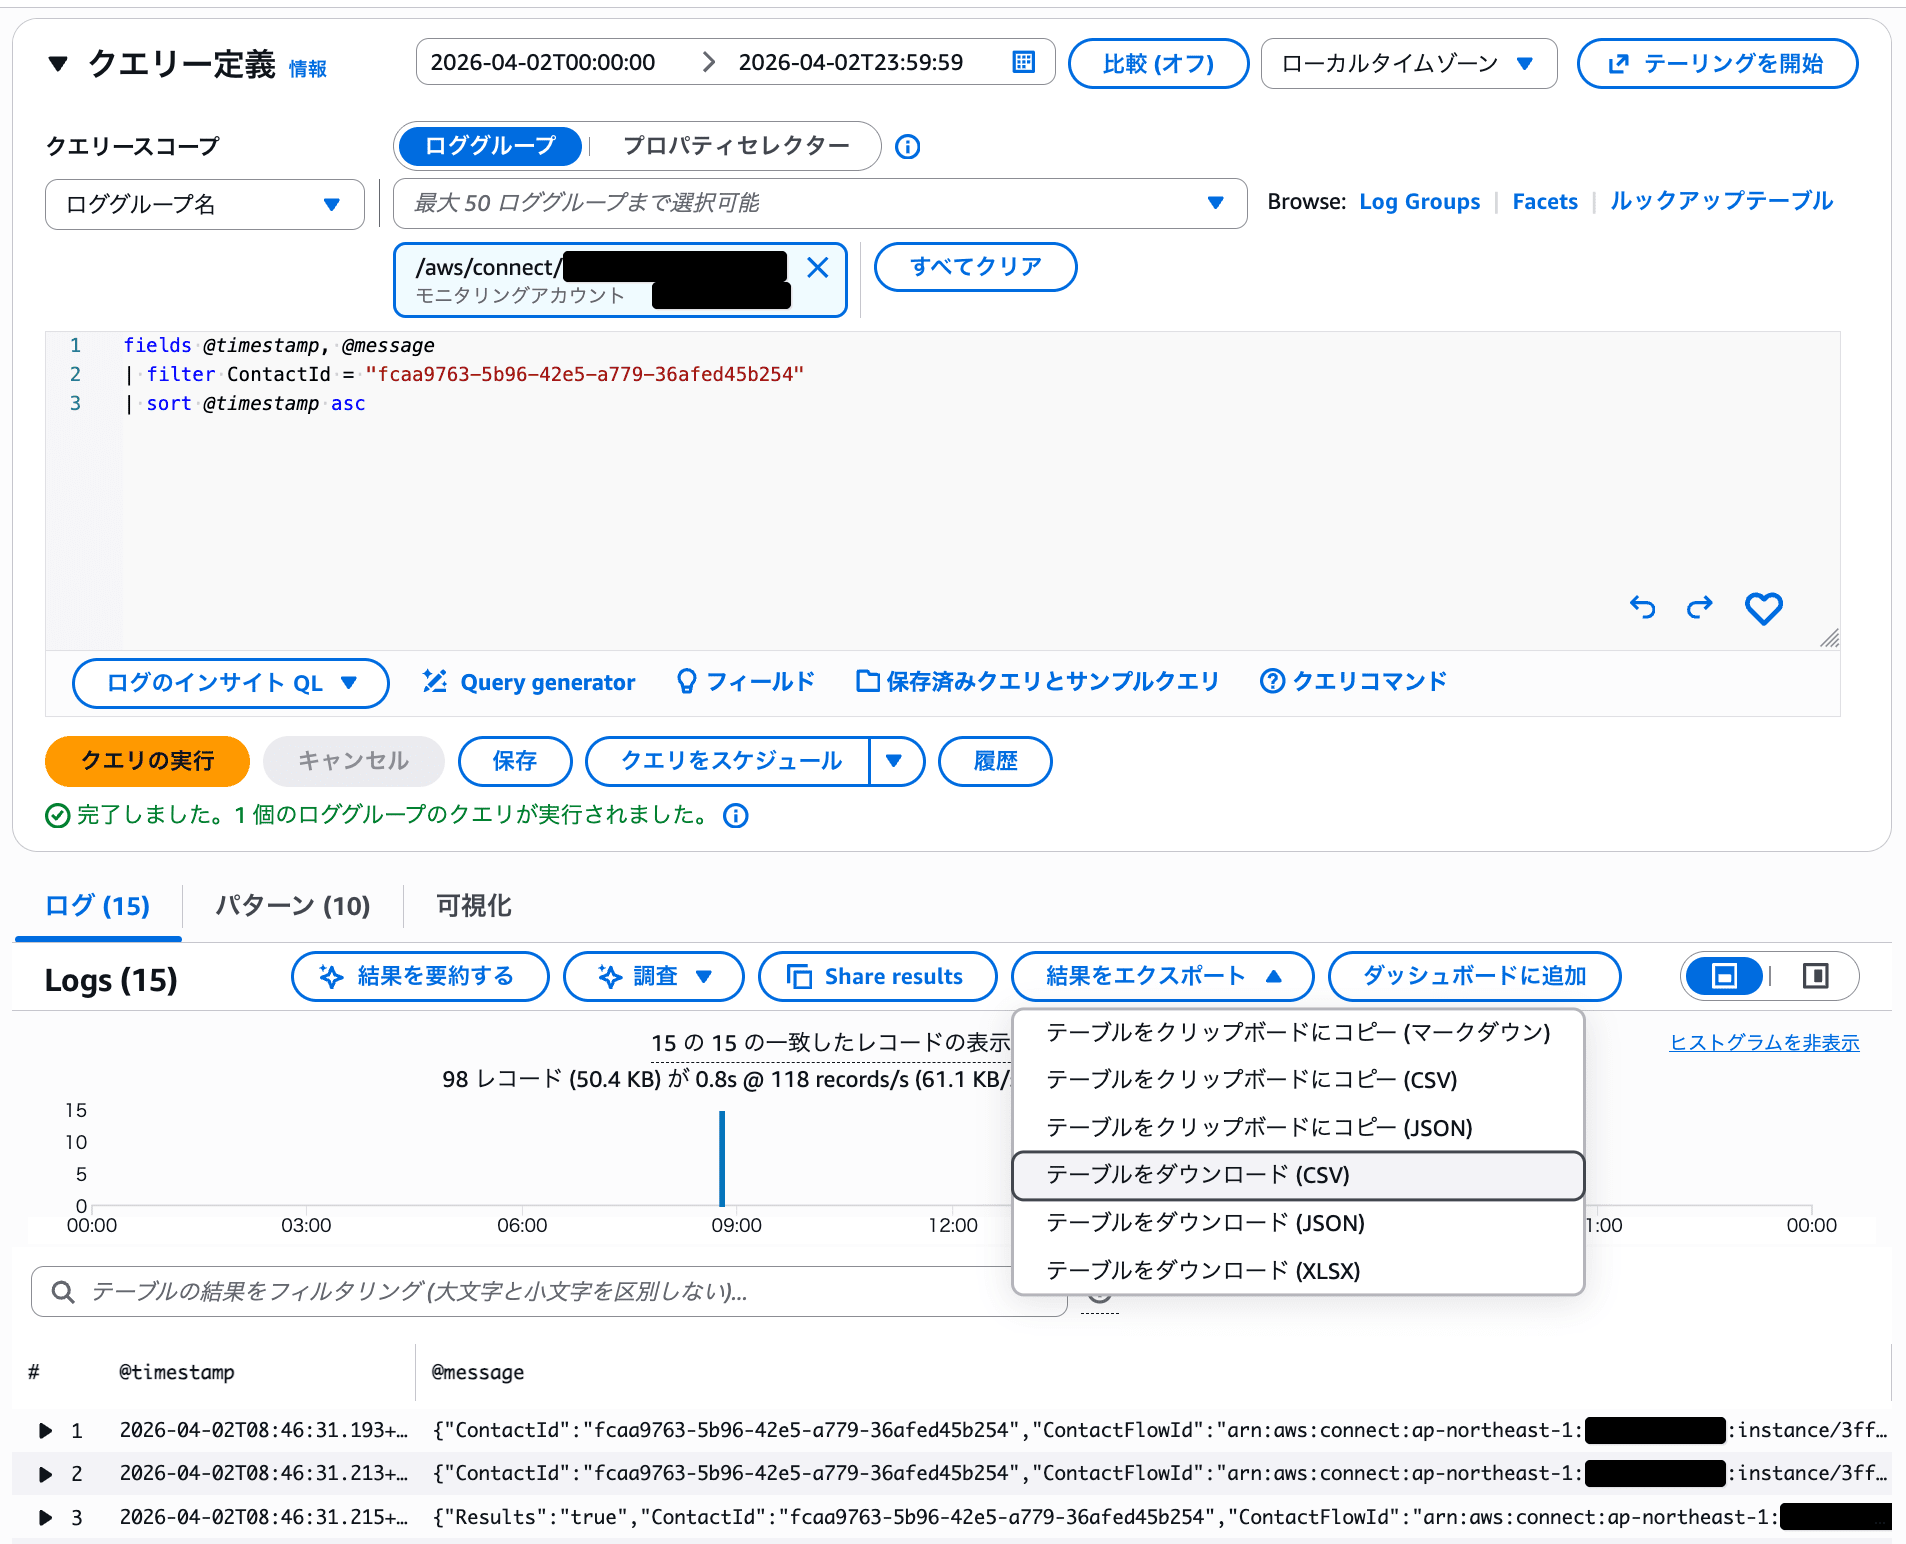This screenshot has width=1906, height=1544.
Task: Open the date range calendar picker icon
Action: tap(1023, 62)
